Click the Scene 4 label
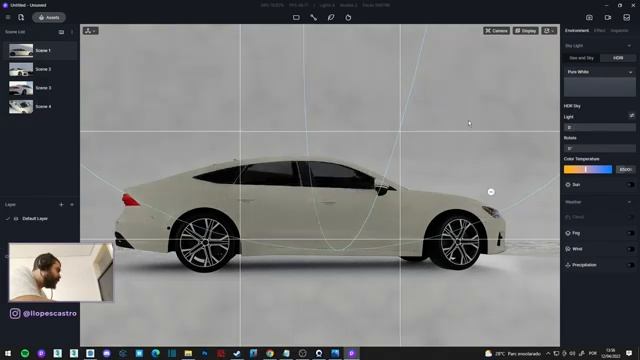The width and height of the screenshot is (640, 360). tap(43, 107)
